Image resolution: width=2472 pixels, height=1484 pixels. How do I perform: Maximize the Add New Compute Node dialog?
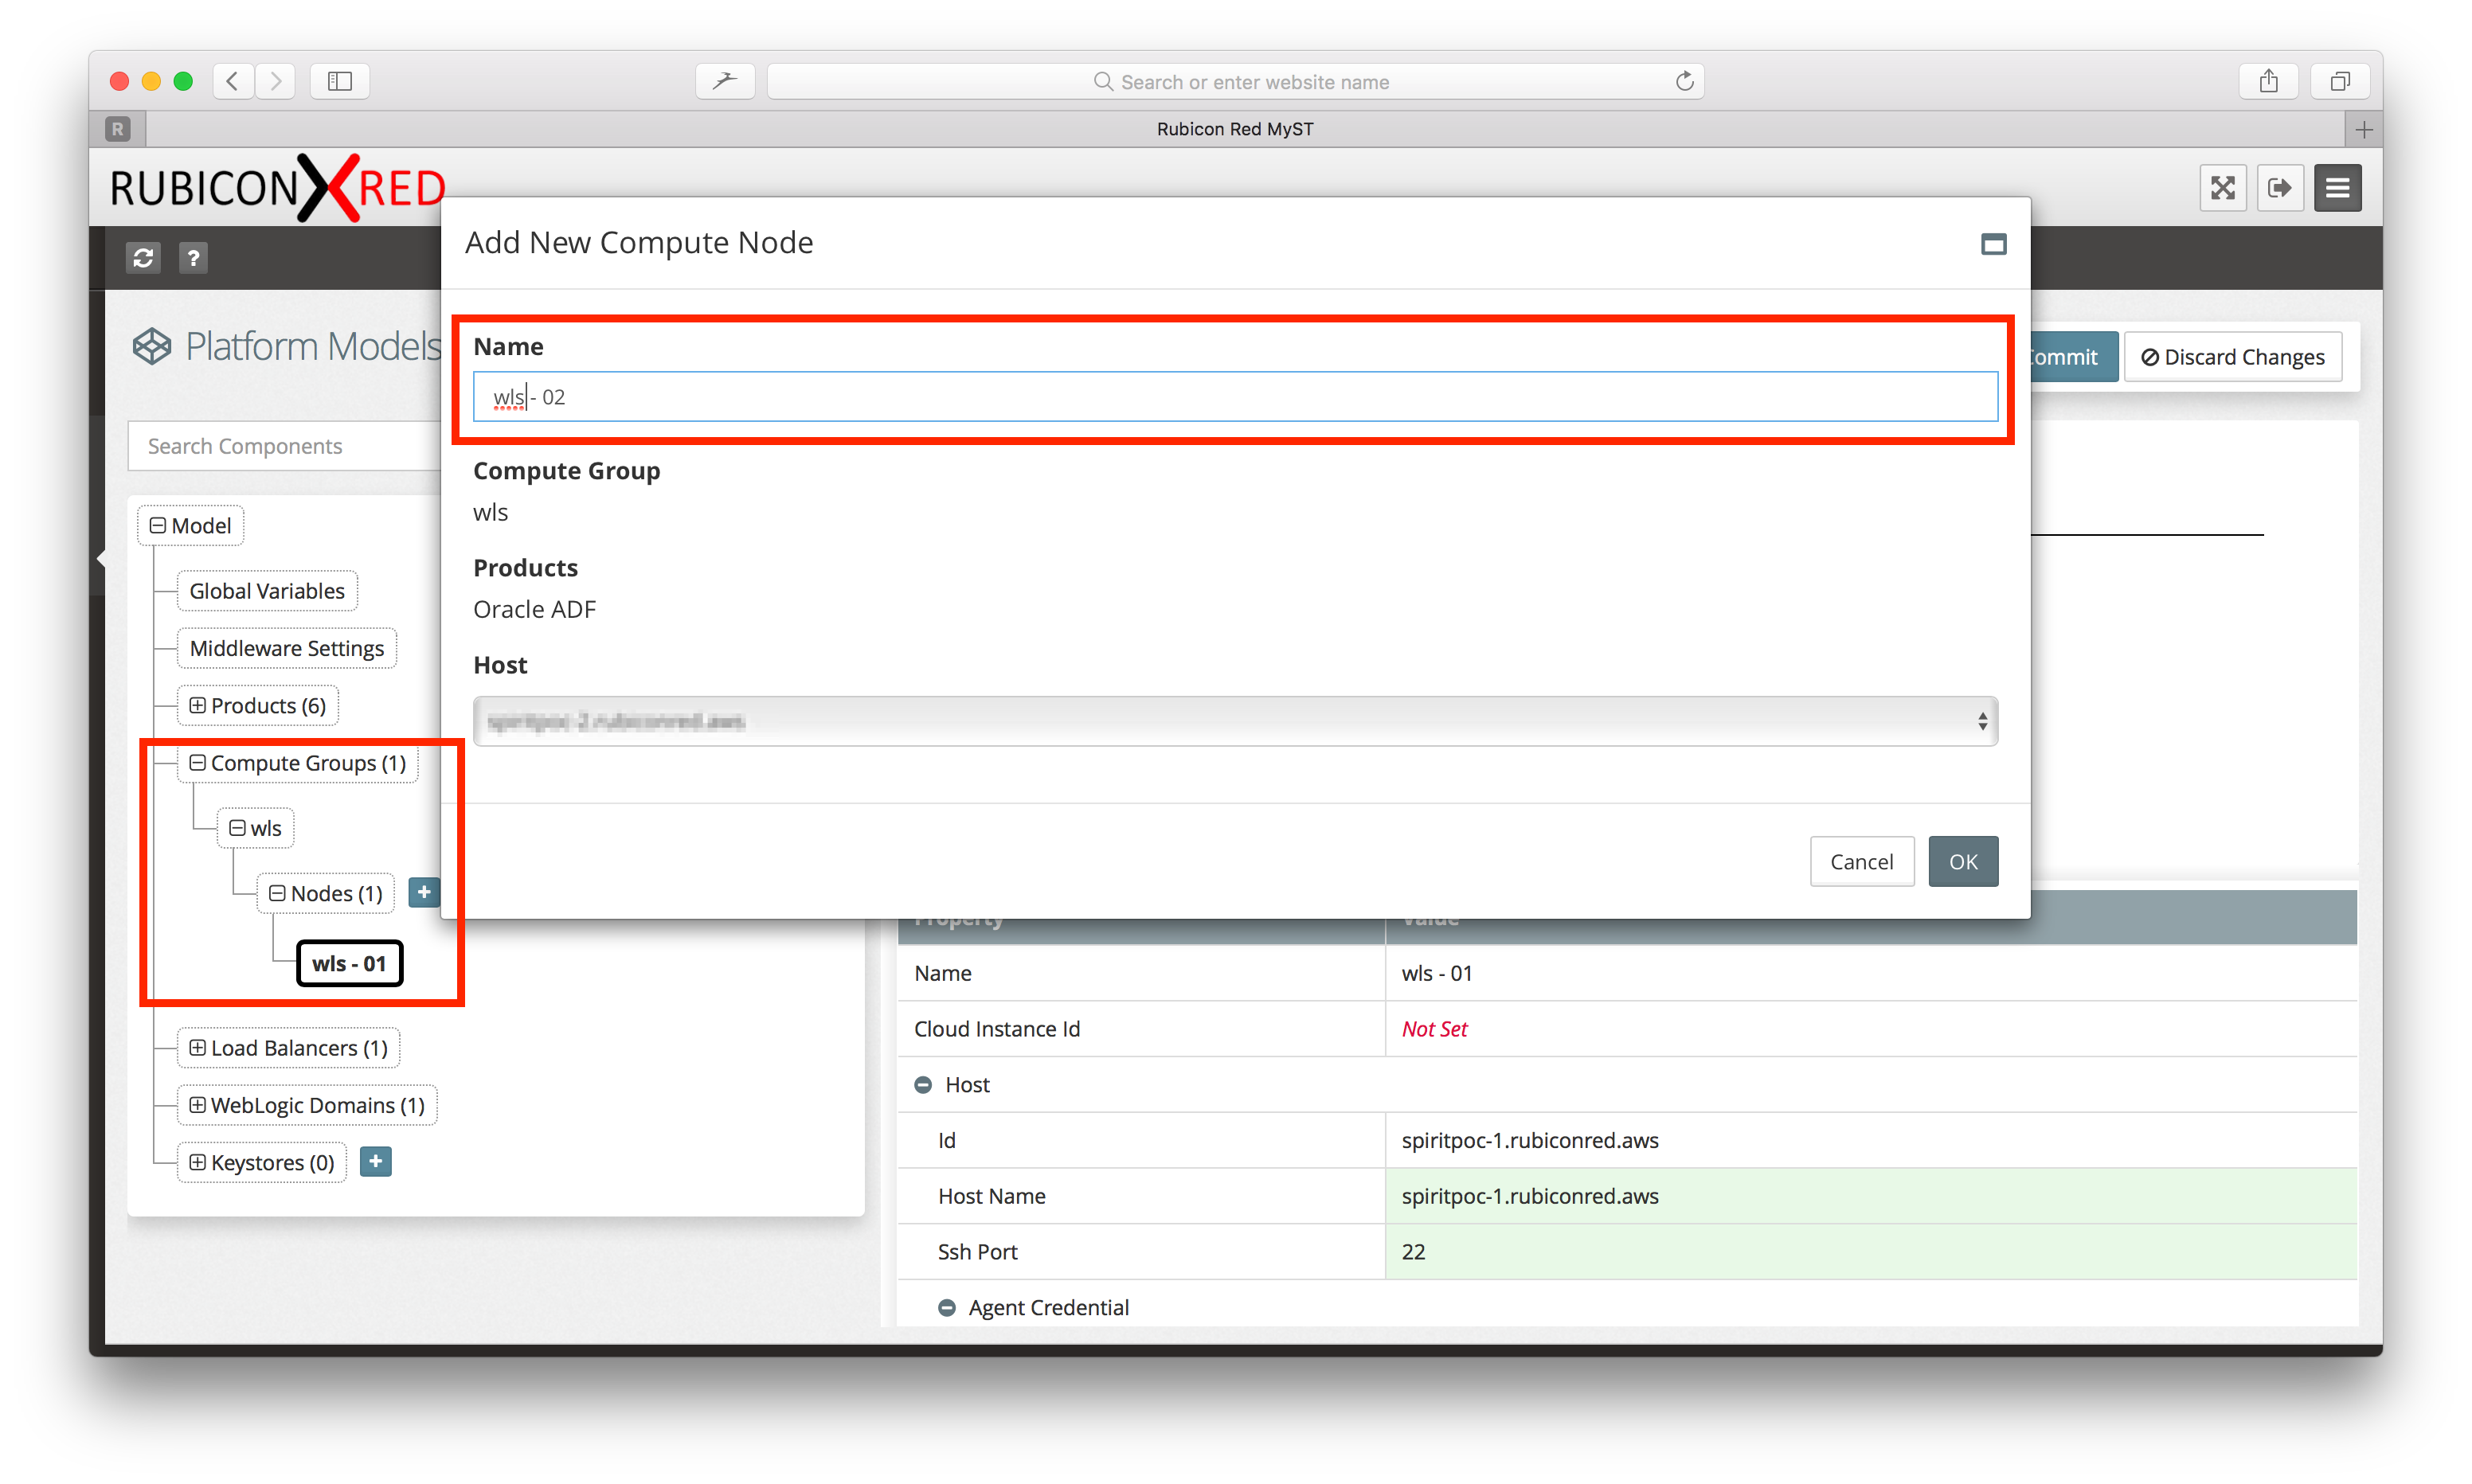[x=1993, y=244]
